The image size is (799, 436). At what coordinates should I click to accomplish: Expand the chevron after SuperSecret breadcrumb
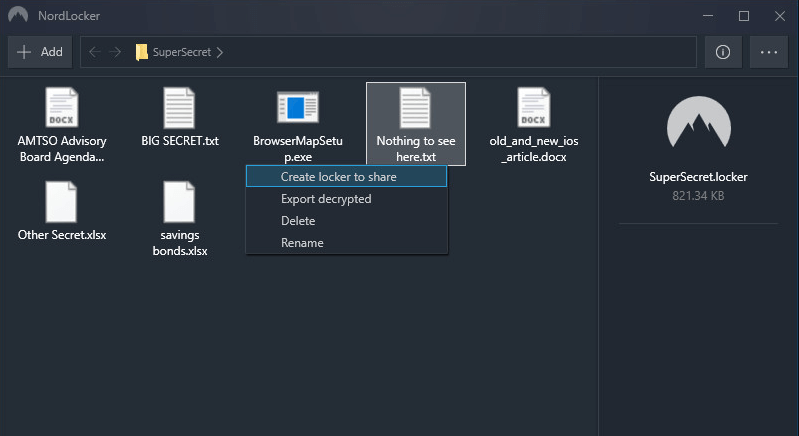(220, 52)
